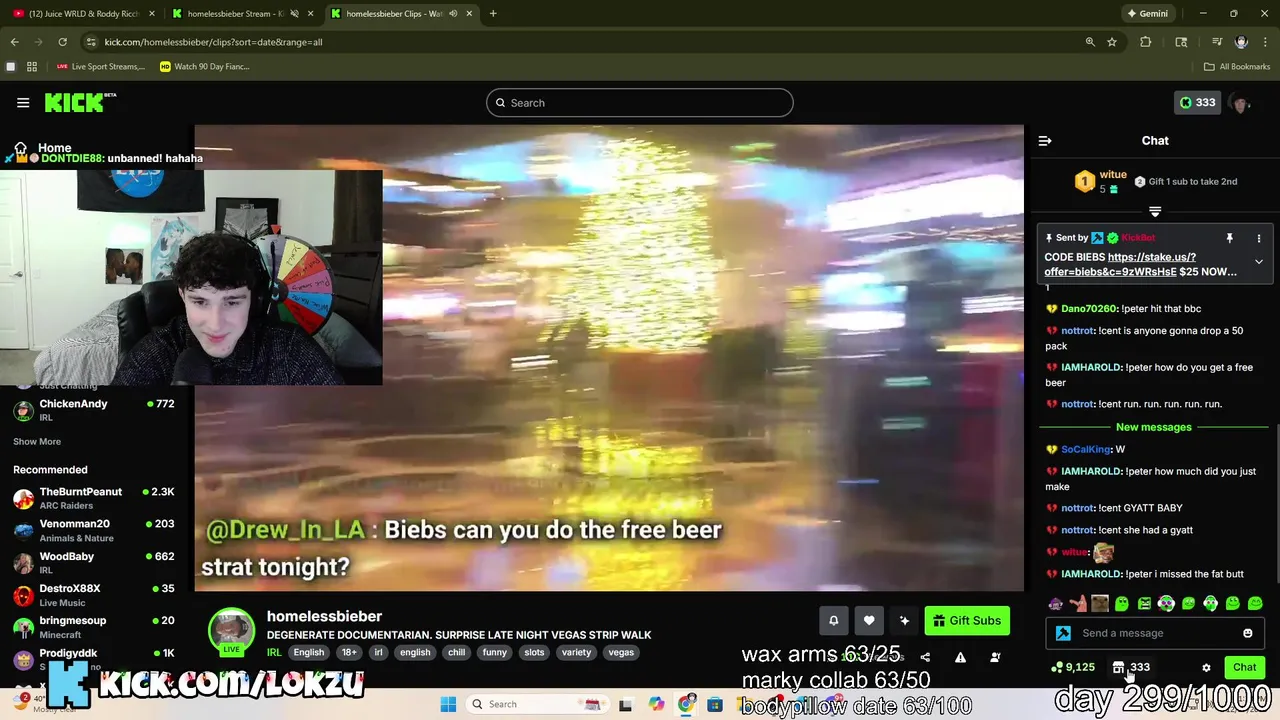Click in the Send a message field
This screenshot has width=1280, height=720.
tap(1155, 633)
